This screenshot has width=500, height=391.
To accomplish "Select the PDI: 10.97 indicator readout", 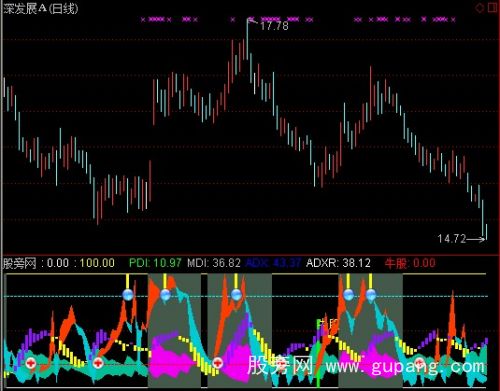I will 155,263.
